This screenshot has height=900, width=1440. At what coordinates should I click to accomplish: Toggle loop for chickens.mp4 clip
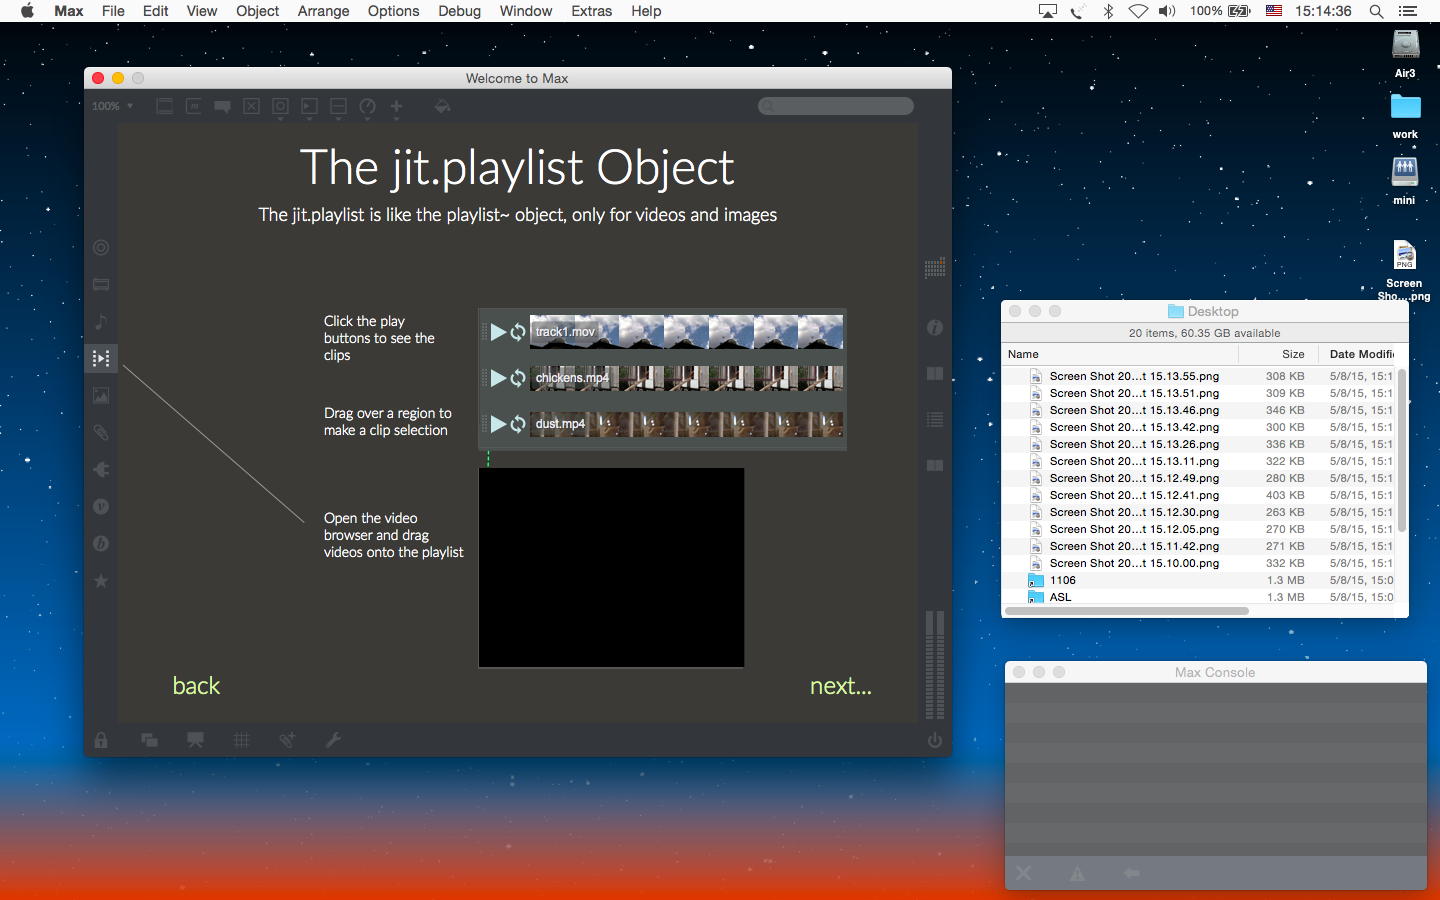tap(518, 378)
